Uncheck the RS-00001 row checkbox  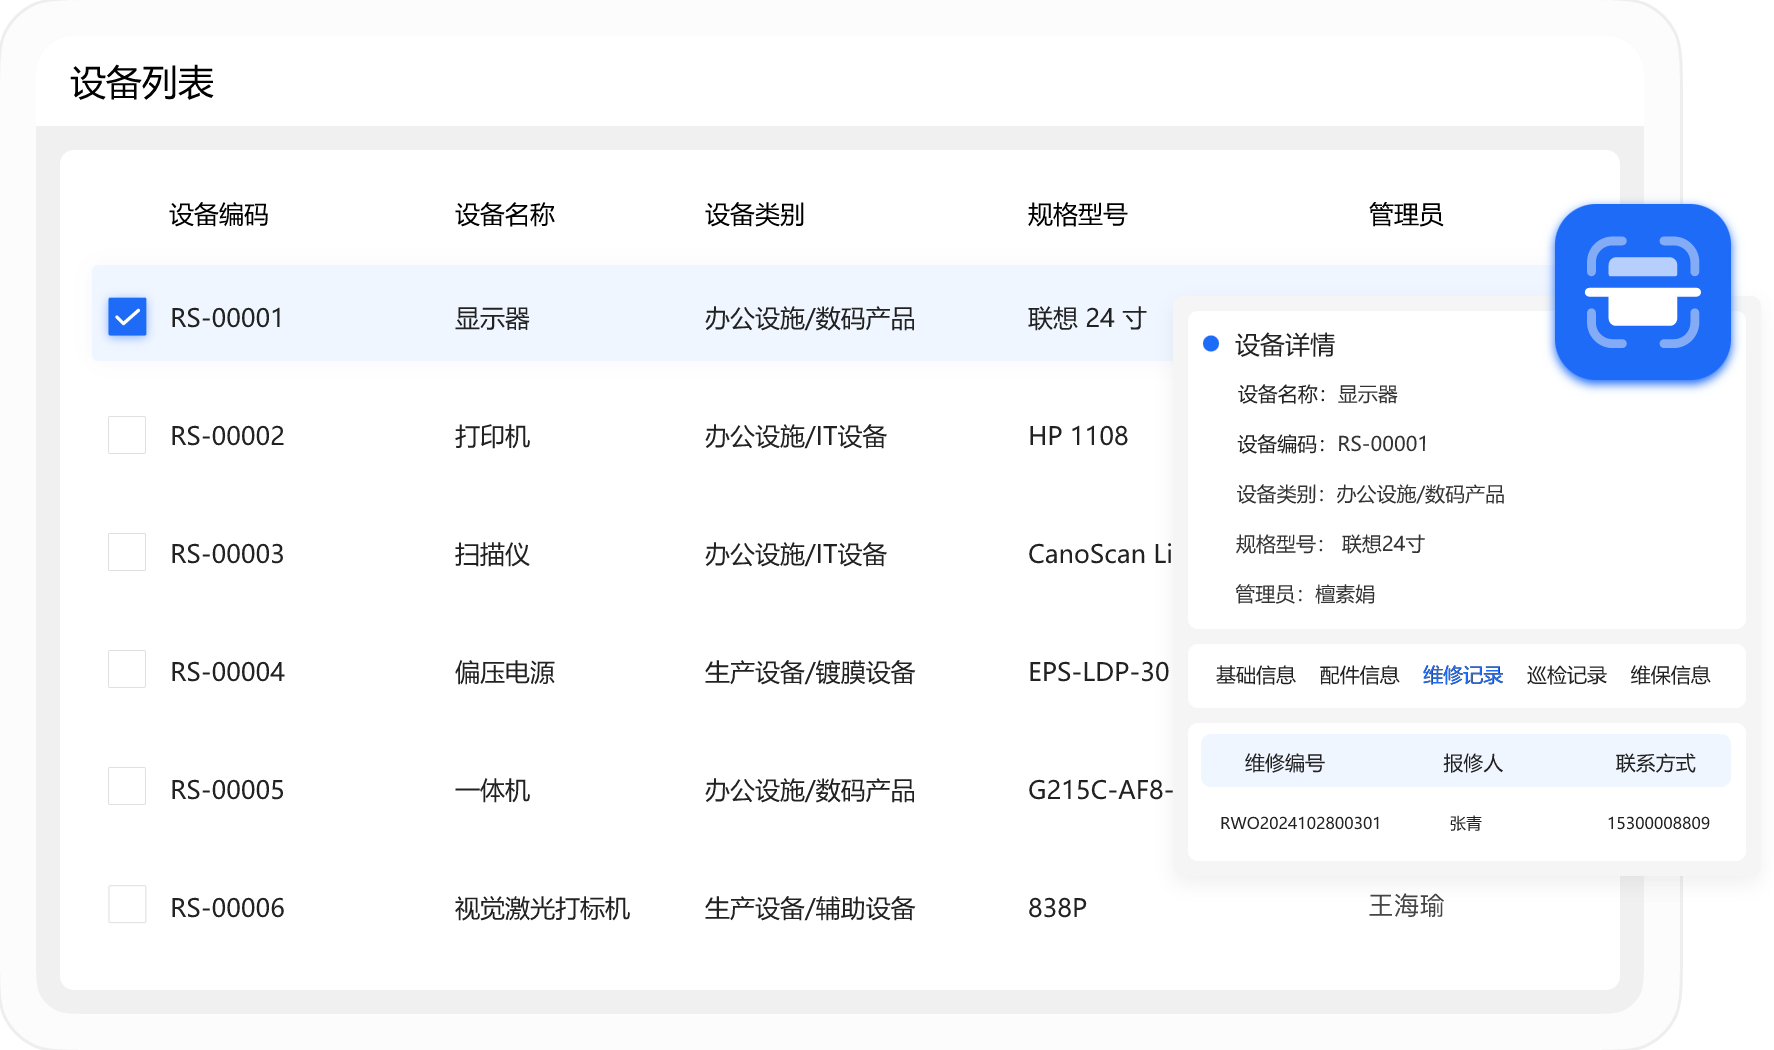(127, 317)
